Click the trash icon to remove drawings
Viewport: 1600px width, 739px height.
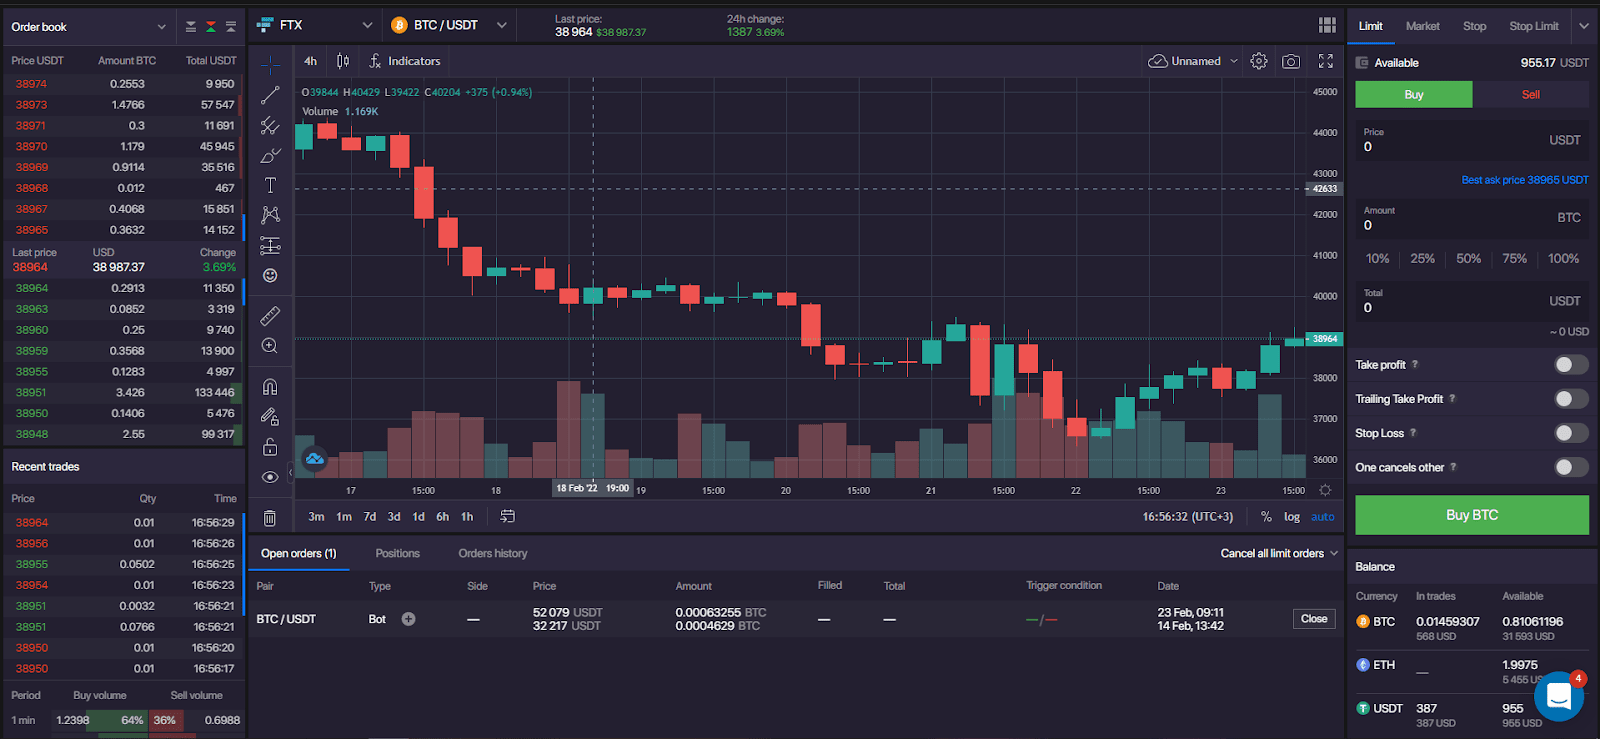click(x=270, y=517)
